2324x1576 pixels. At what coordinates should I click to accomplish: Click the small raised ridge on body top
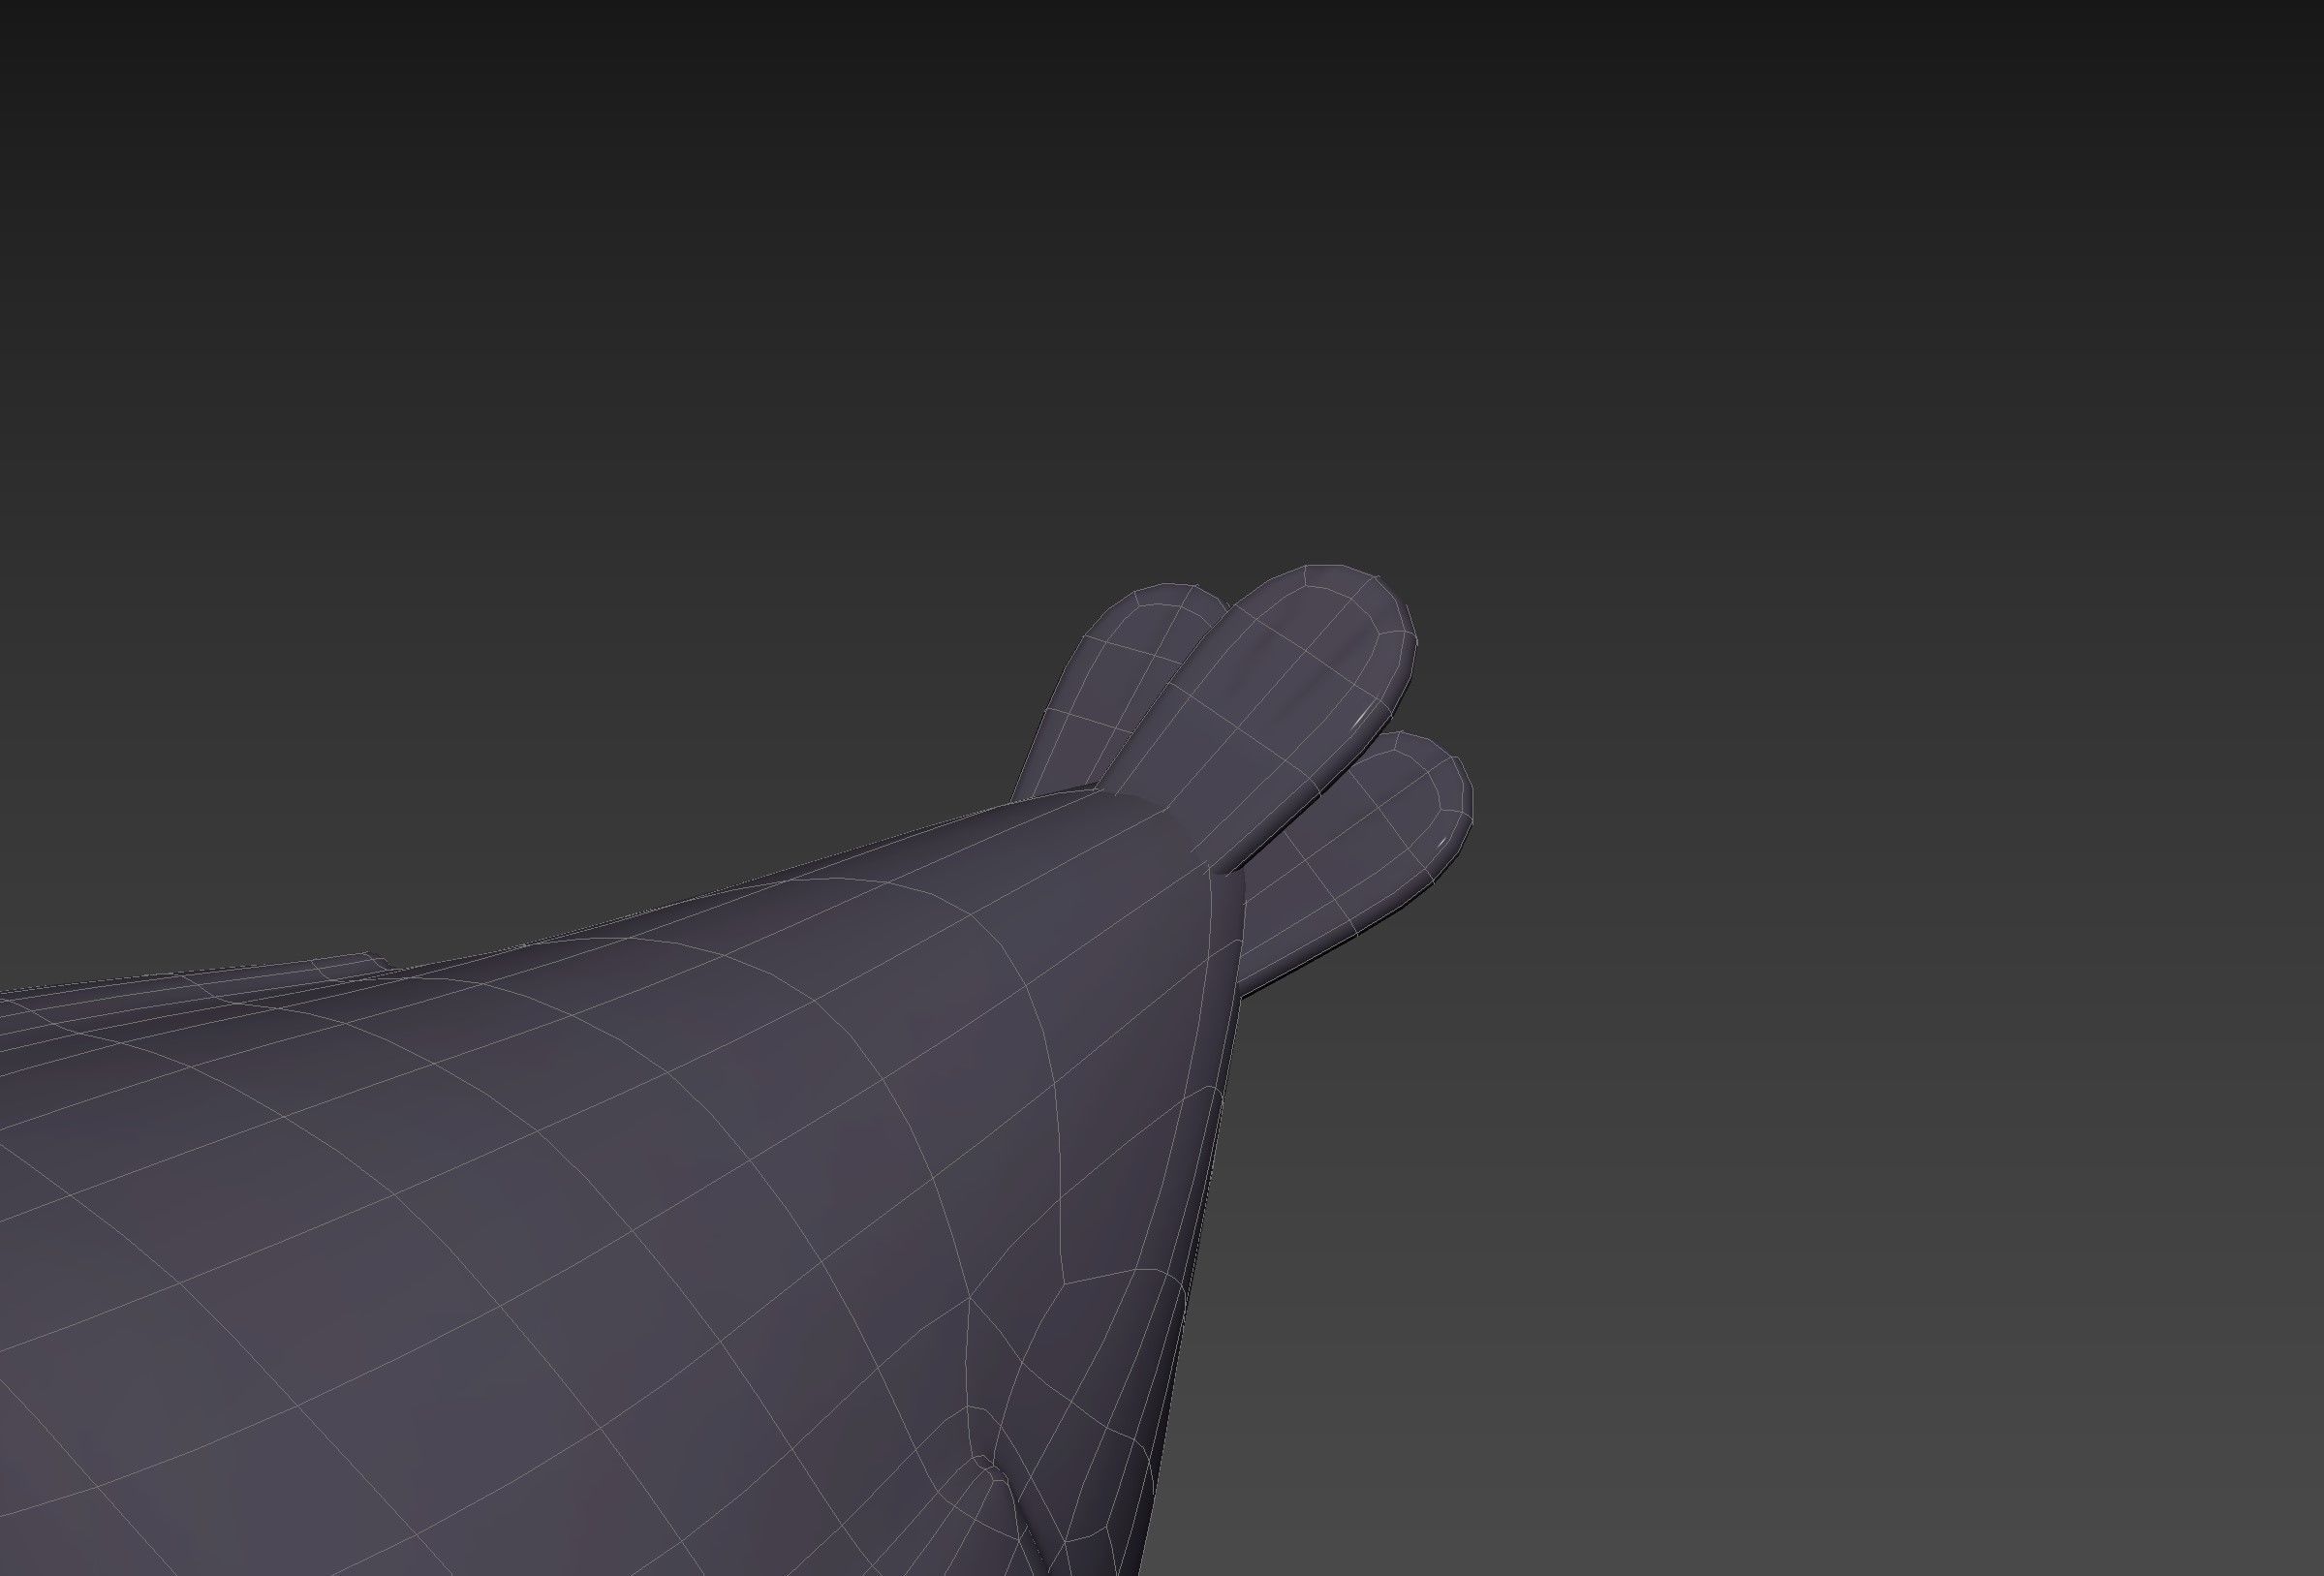point(350,965)
